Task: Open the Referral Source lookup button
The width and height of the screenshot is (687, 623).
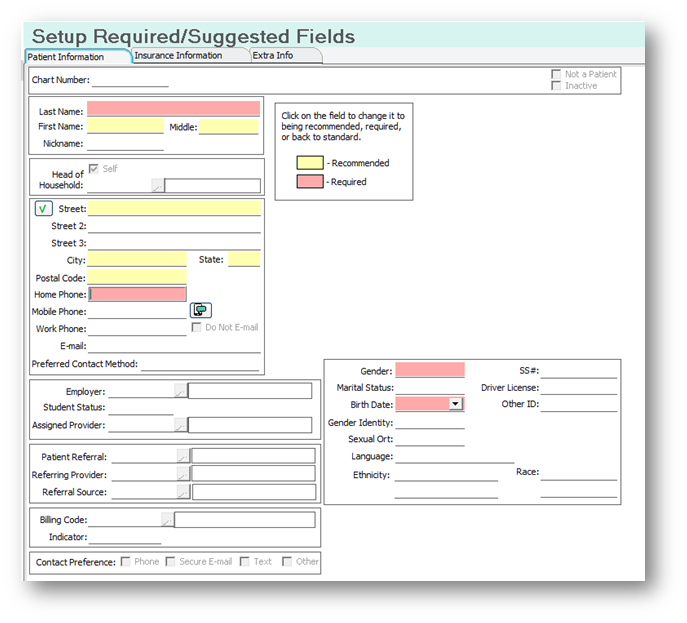Action: coord(183,492)
